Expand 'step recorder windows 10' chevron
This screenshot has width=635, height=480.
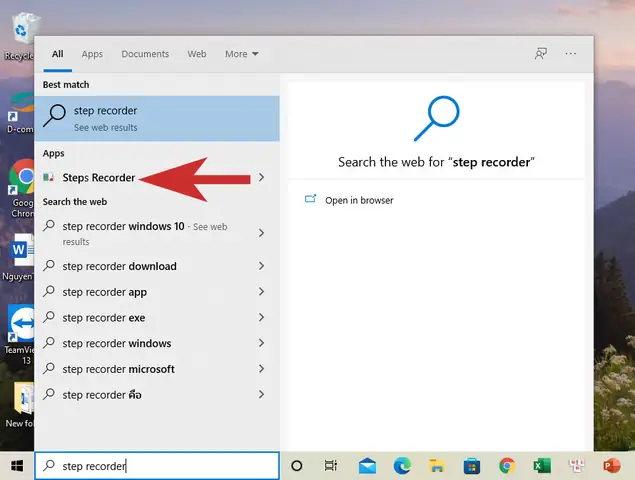[262, 233]
